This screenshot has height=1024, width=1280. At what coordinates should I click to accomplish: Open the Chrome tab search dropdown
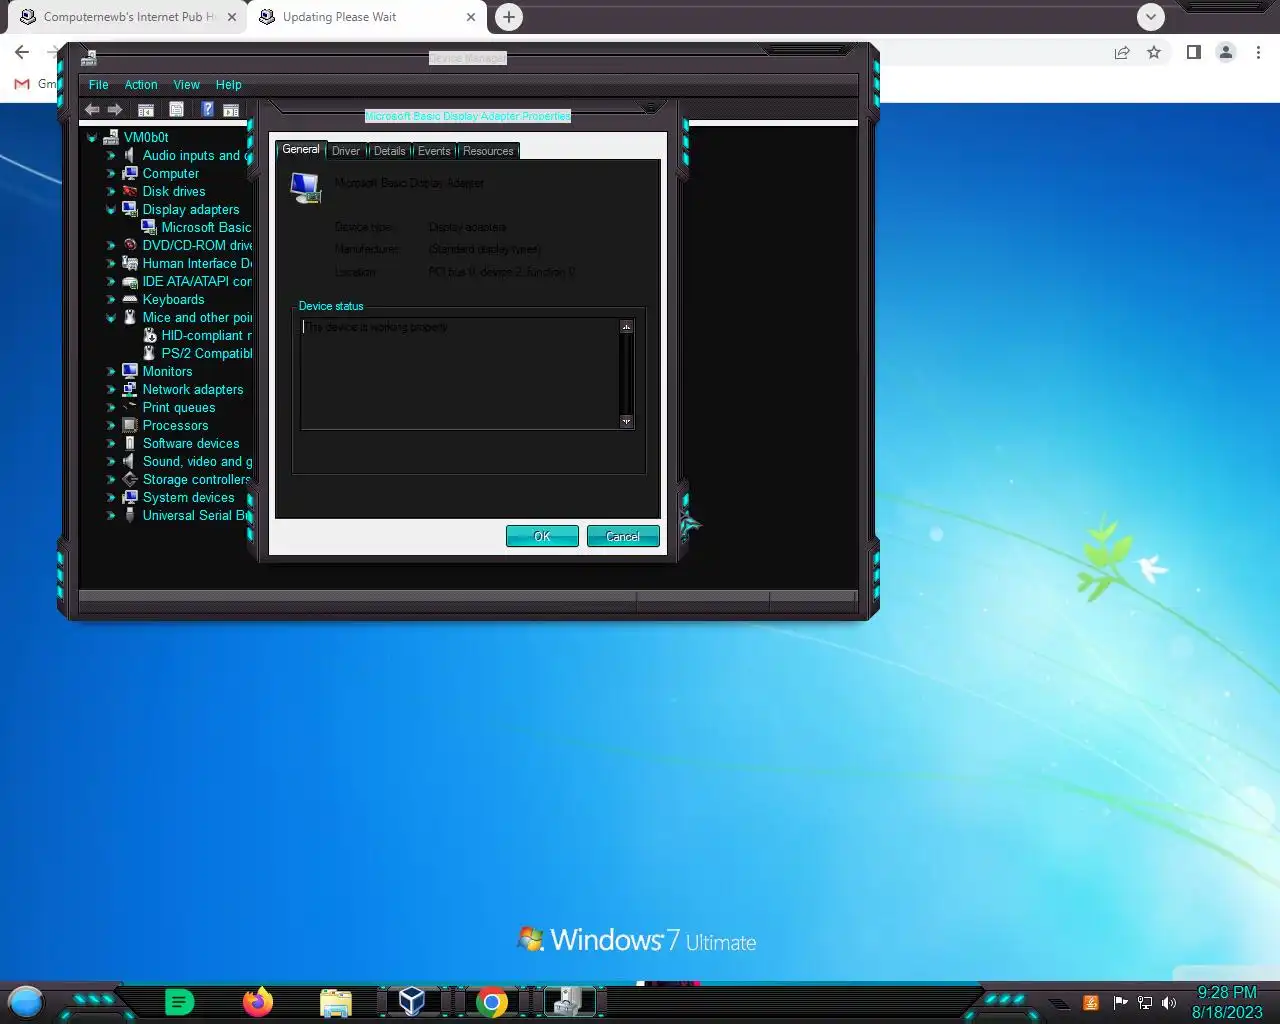point(1151,17)
